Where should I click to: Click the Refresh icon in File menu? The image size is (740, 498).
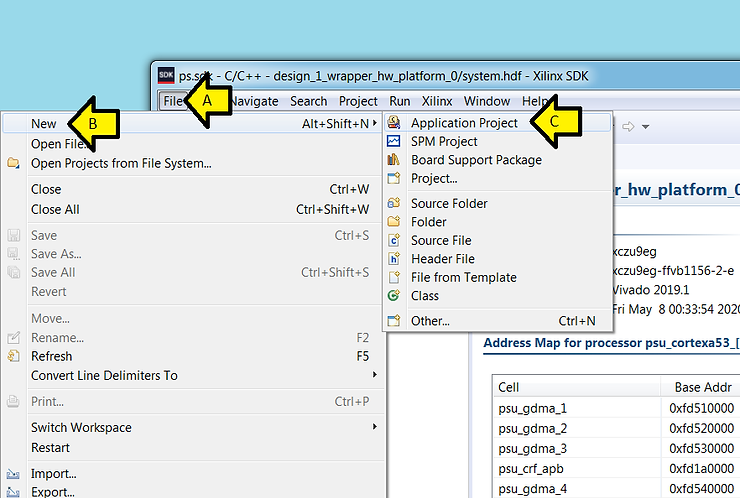click(x=14, y=356)
